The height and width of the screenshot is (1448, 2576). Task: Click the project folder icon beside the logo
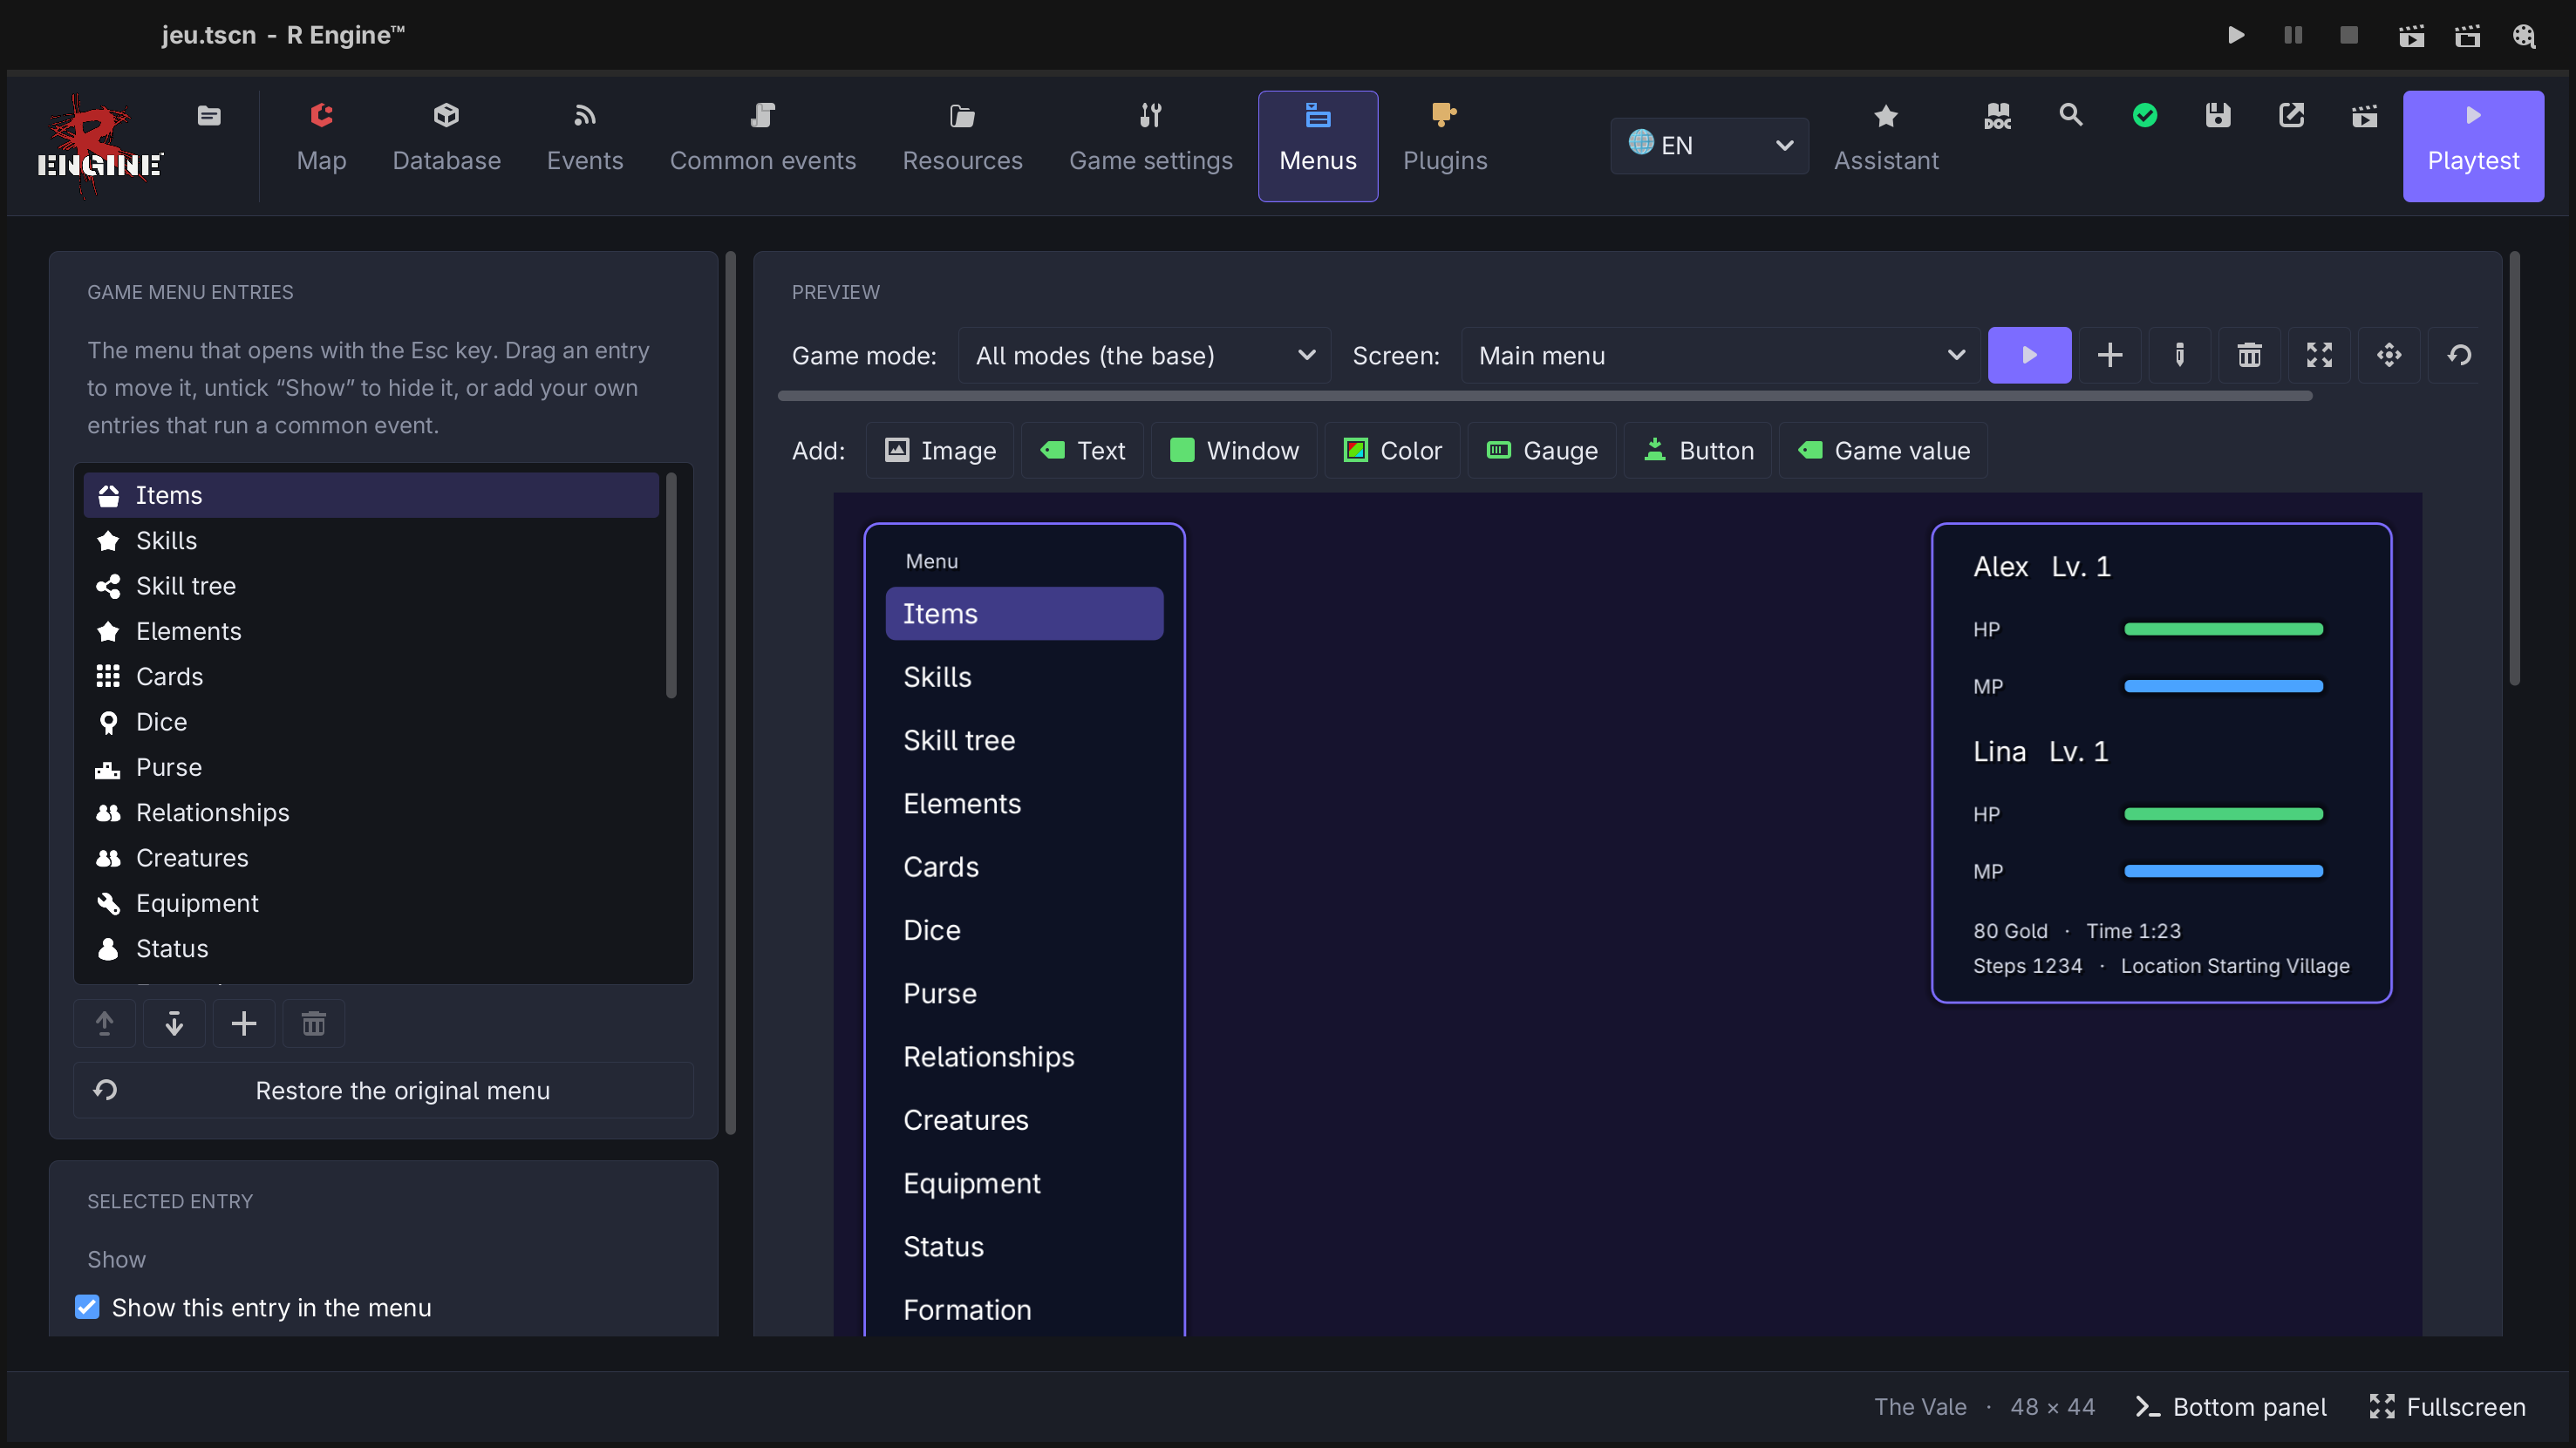tap(209, 116)
